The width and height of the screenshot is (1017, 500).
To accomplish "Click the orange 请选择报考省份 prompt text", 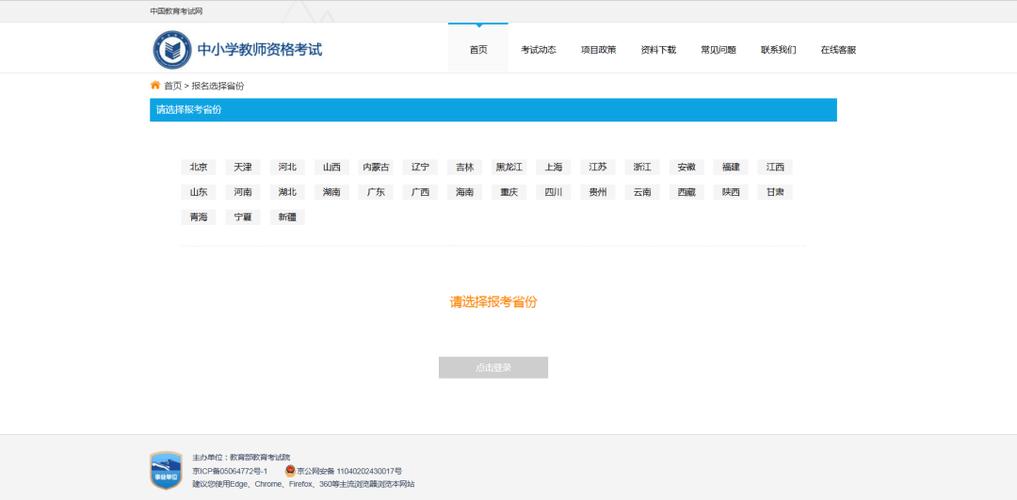I will [x=494, y=302].
